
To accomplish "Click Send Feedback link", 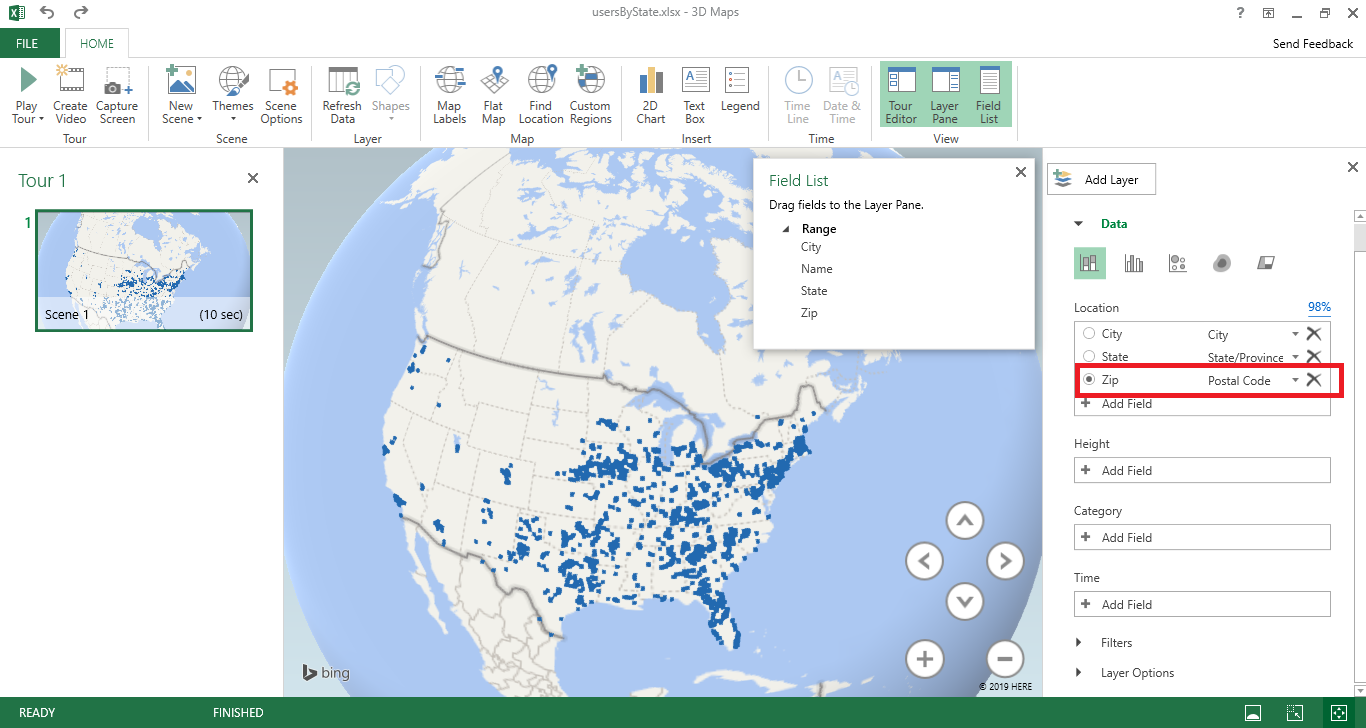I will [1313, 44].
